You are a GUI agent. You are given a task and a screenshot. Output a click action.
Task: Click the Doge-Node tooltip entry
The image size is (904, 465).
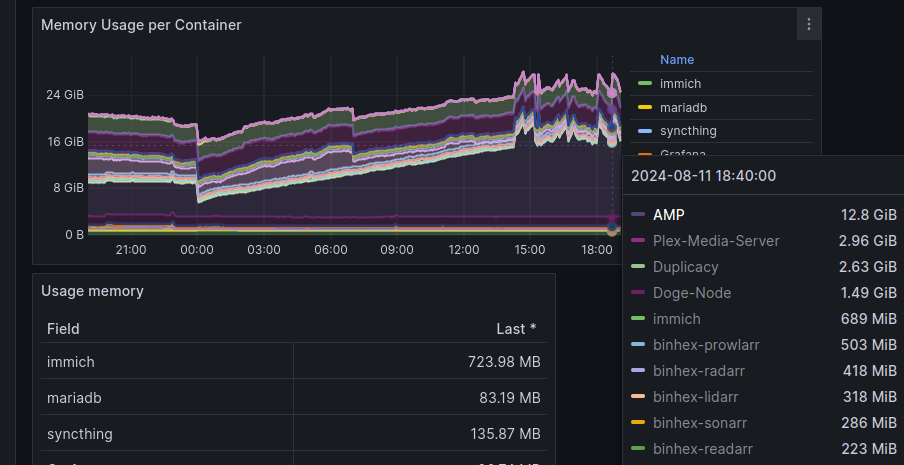(x=692, y=293)
